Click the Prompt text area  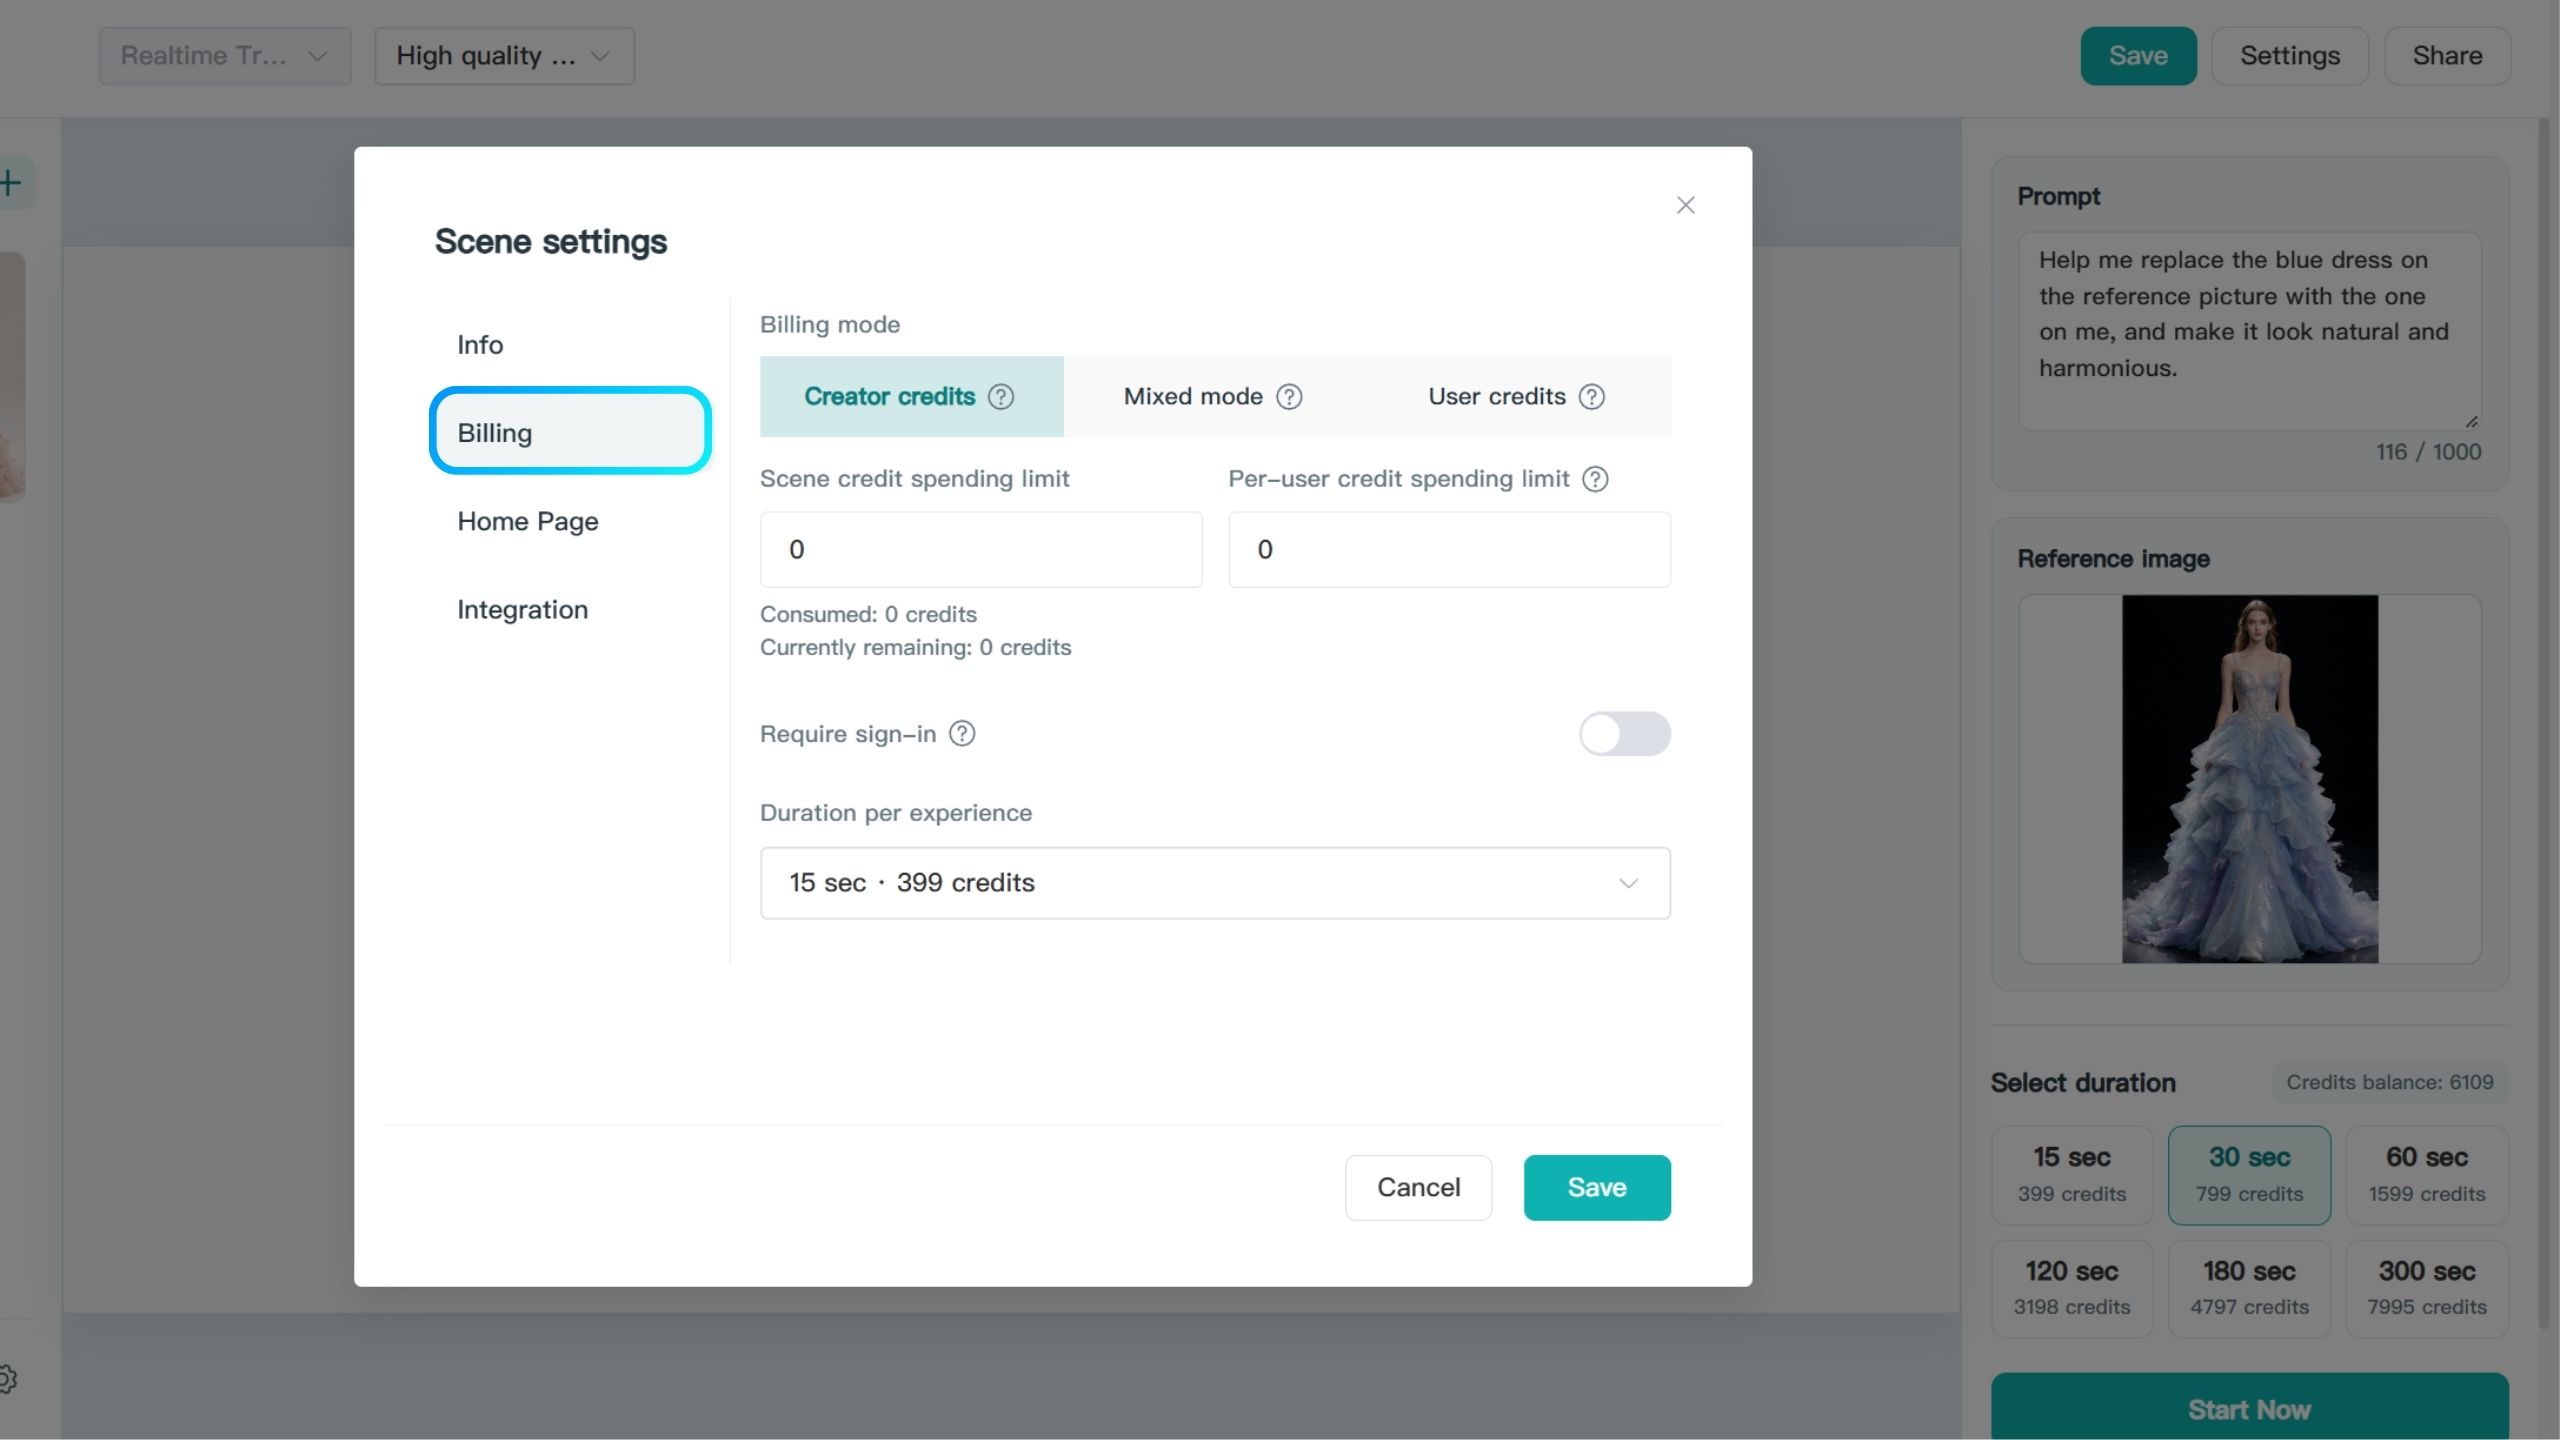(x=2249, y=332)
